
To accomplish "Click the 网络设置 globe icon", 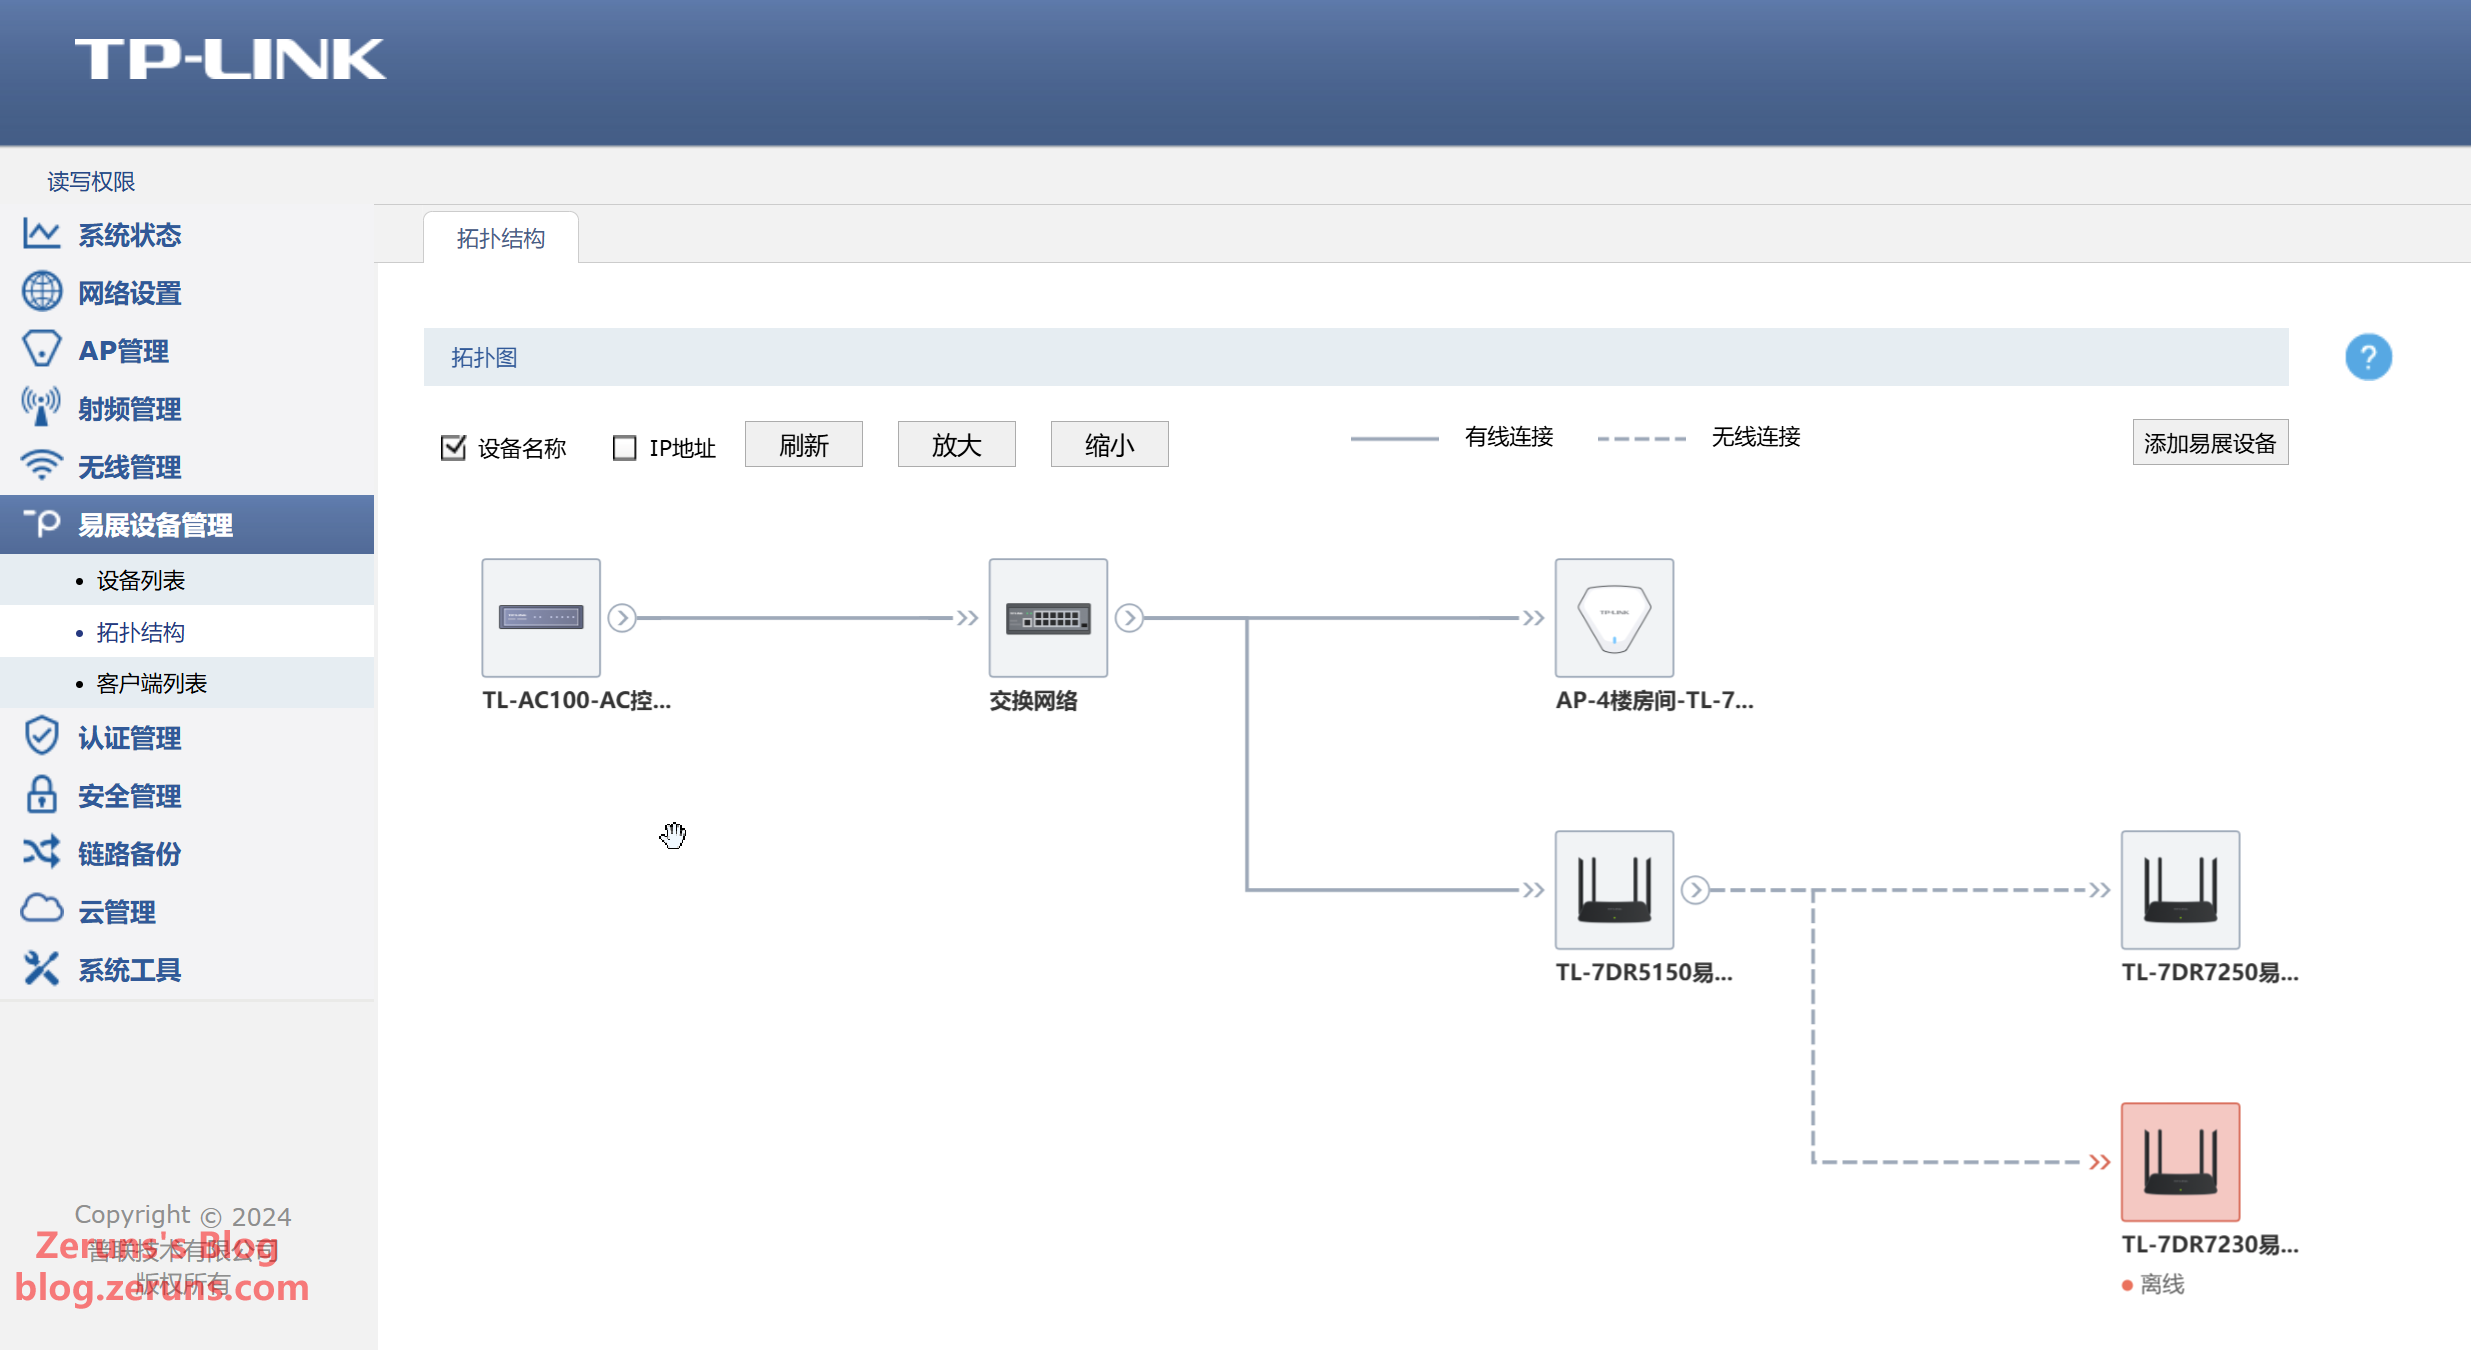I will pos(41,292).
